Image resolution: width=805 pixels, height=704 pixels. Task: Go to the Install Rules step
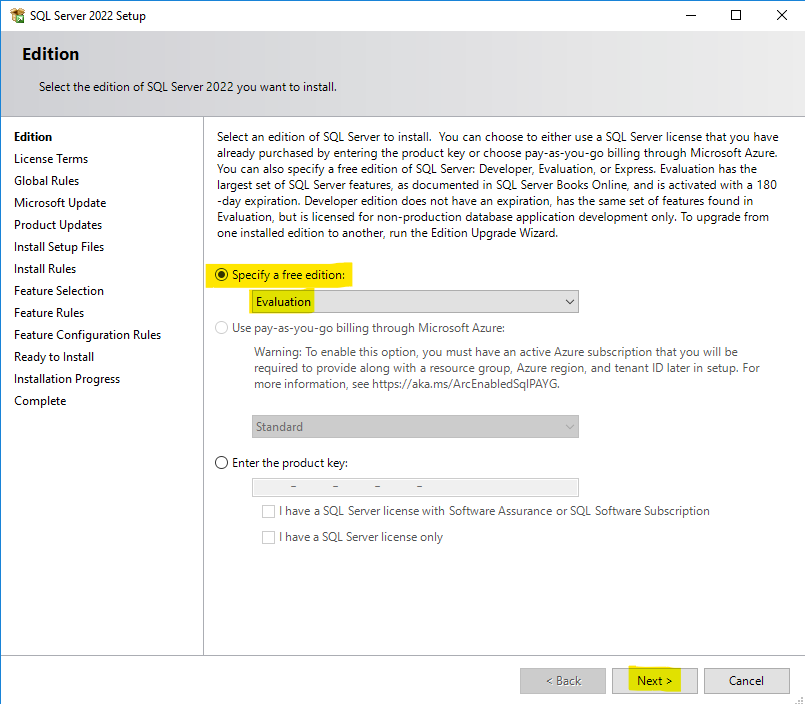45,268
